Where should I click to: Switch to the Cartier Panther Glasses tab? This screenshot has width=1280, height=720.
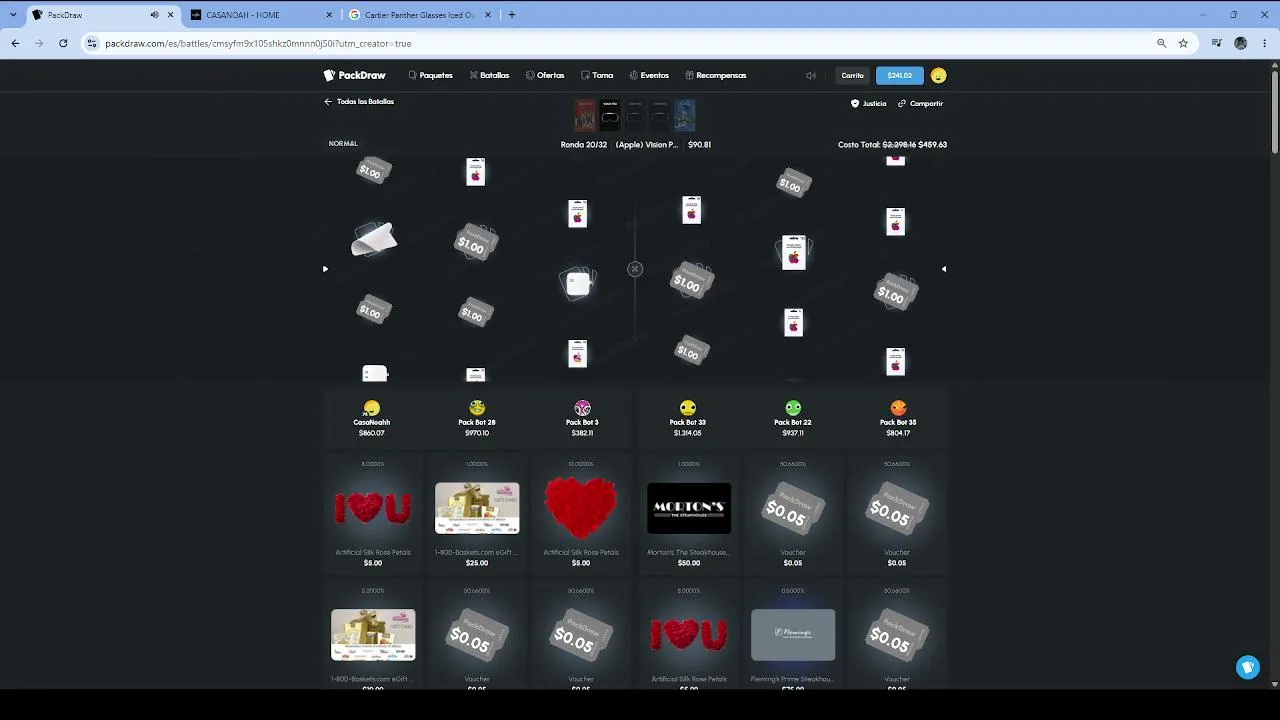pyautogui.click(x=420, y=15)
